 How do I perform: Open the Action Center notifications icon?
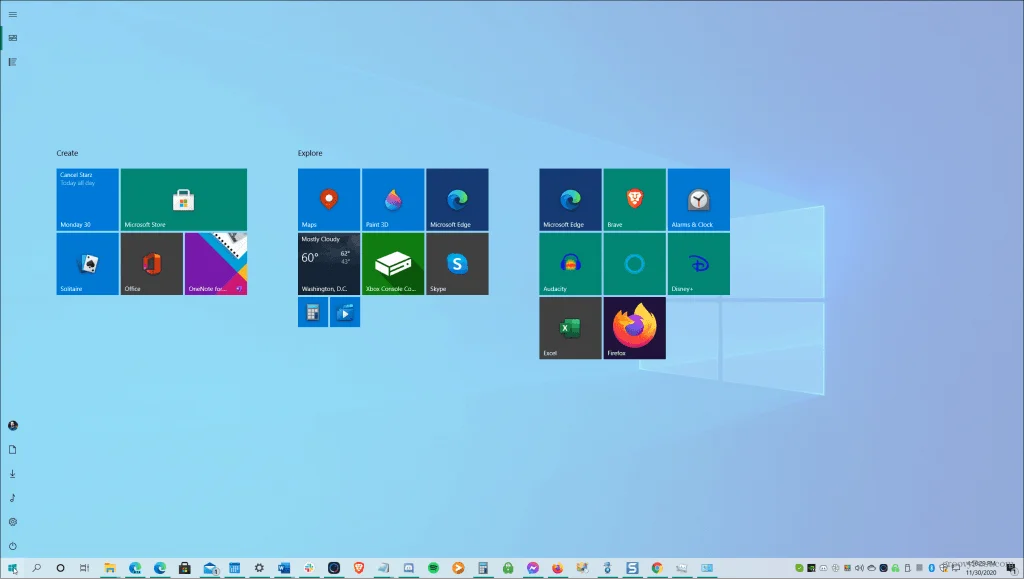point(1011,568)
